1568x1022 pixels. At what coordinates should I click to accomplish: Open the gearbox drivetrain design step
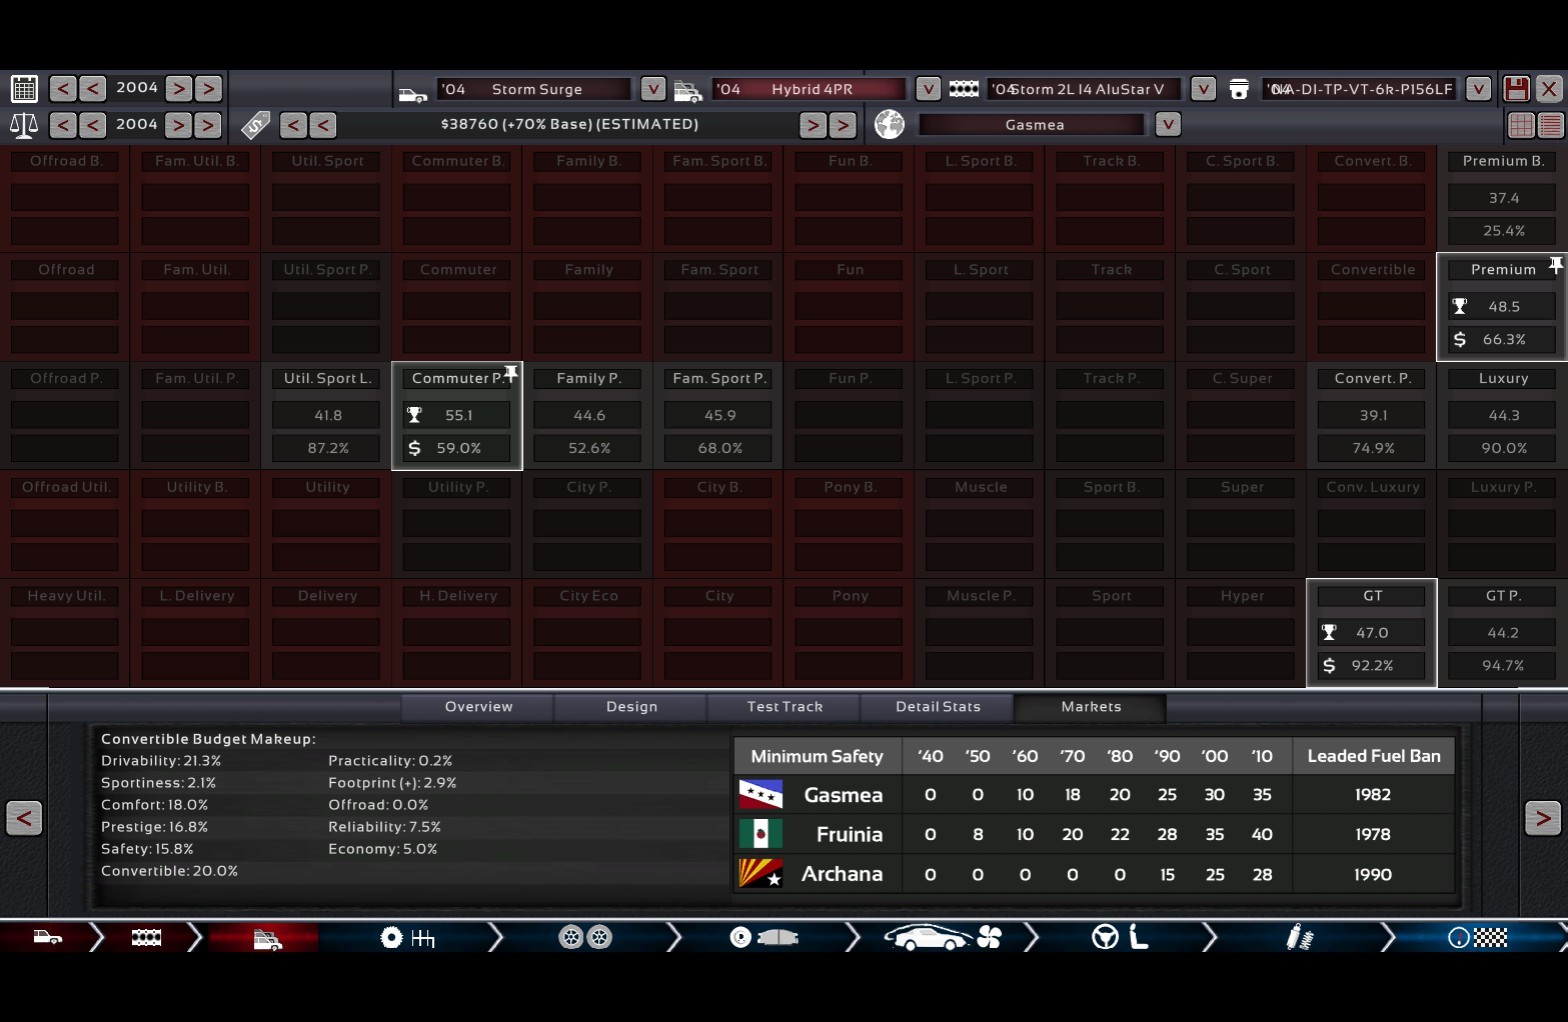coord(408,938)
